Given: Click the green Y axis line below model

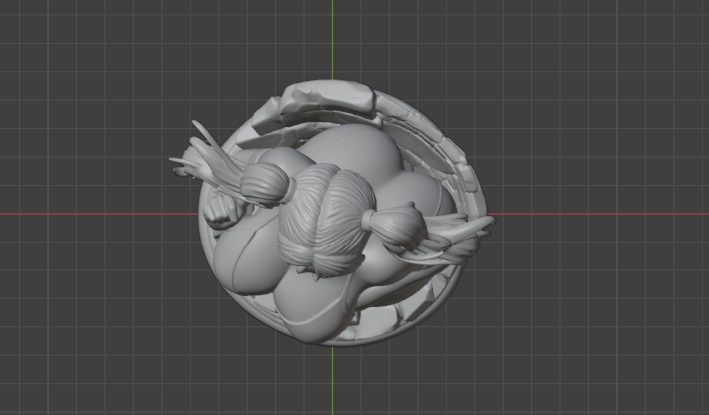Looking at the screenshot, I should (332, 381).
